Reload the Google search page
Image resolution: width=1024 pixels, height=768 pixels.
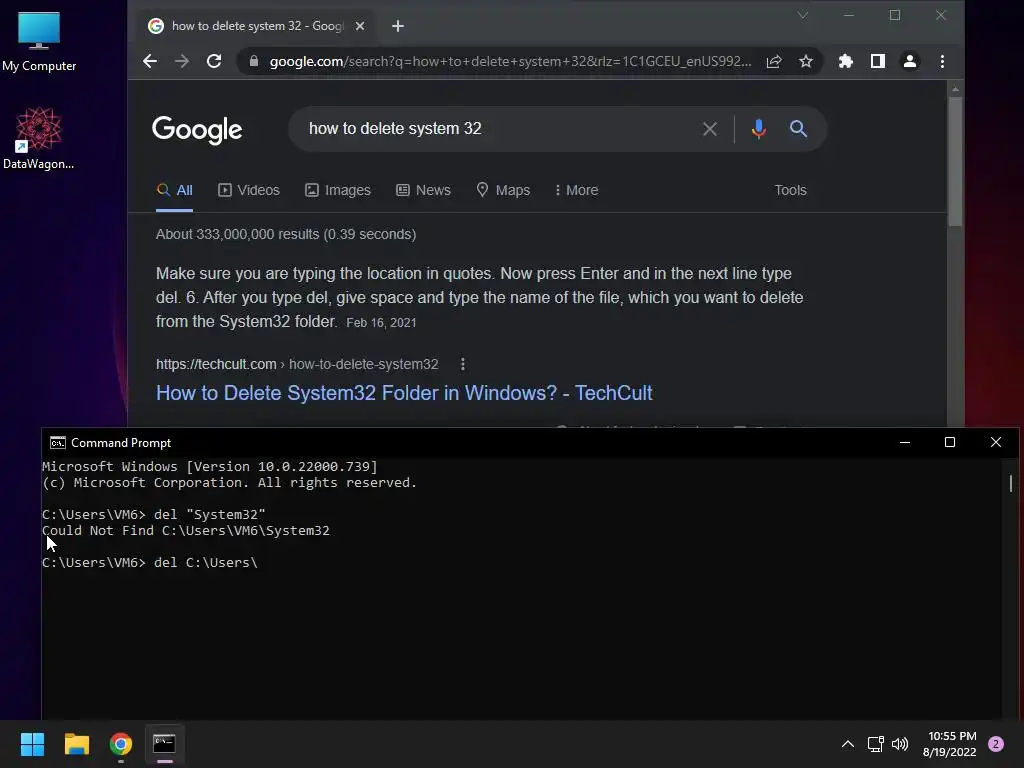214,61
